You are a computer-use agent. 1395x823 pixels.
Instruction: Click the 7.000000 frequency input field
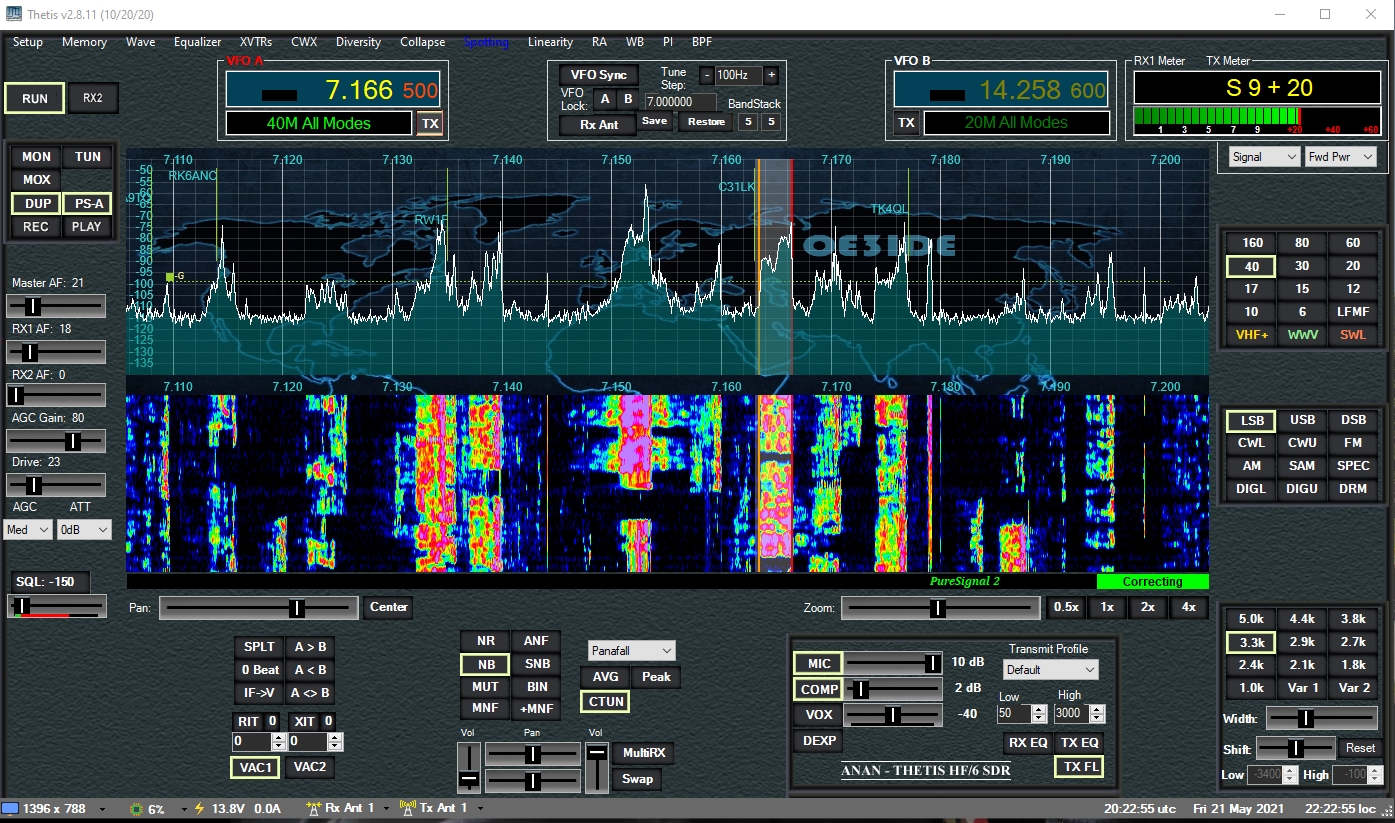pos(680,102)
